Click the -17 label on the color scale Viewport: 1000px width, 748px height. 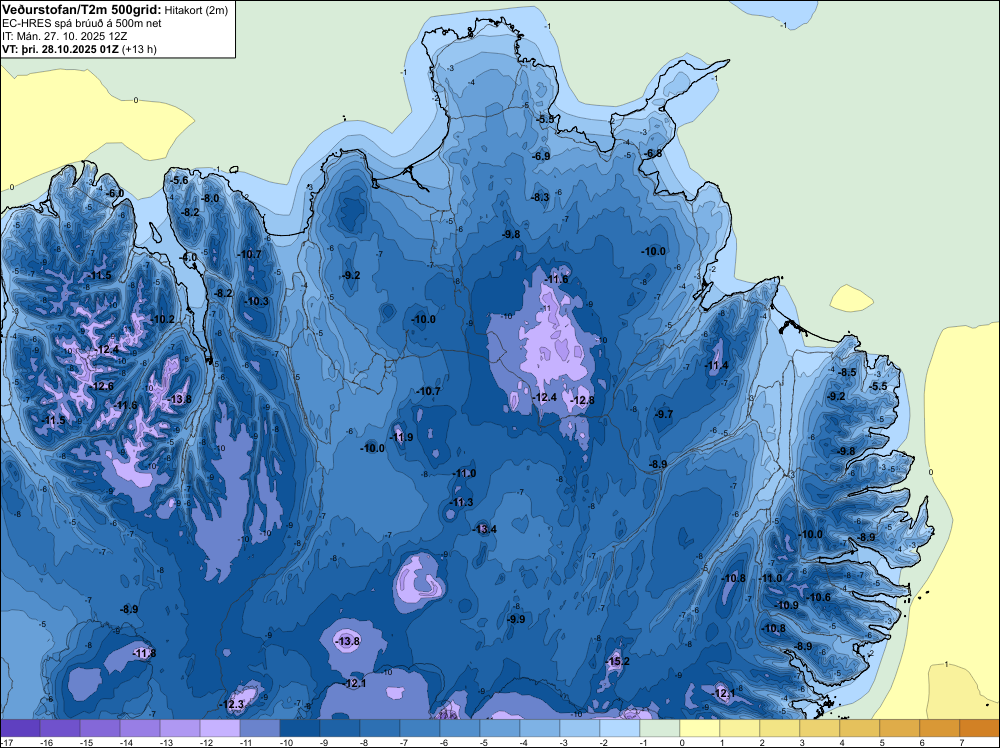pyautogui.click(x=6, y=742)
